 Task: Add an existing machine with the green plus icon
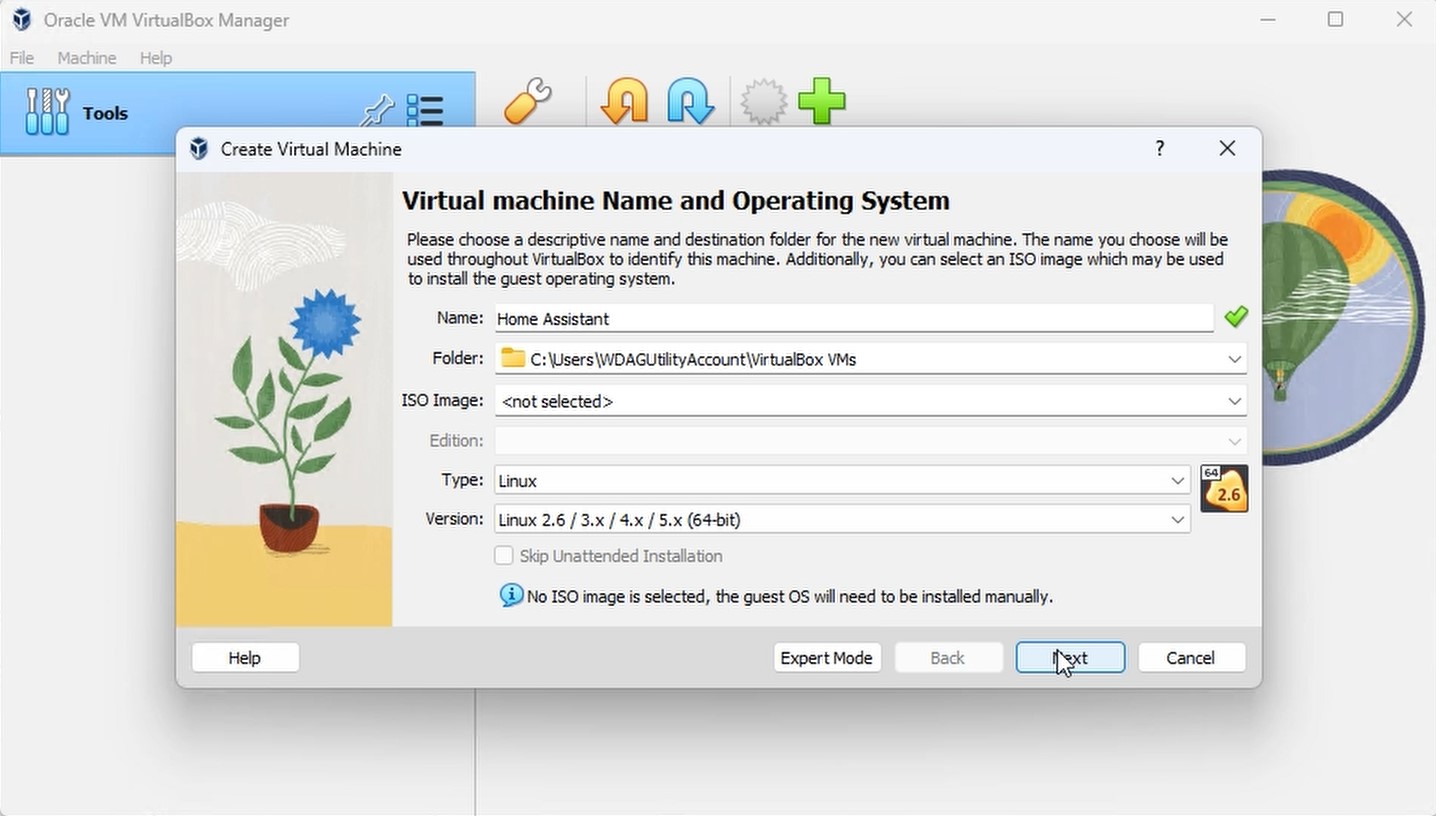click(822, 101)
